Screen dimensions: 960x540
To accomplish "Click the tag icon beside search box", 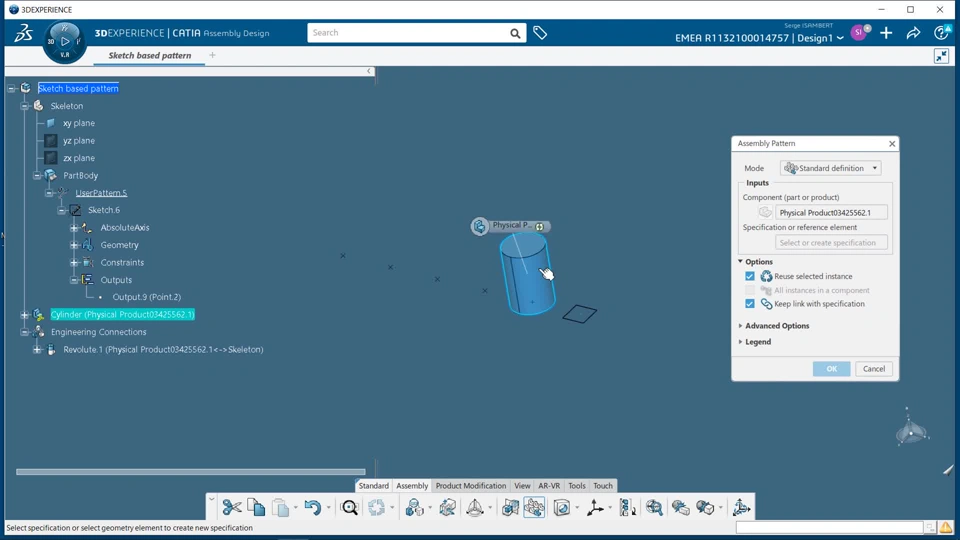I will (x=540, y=33).
